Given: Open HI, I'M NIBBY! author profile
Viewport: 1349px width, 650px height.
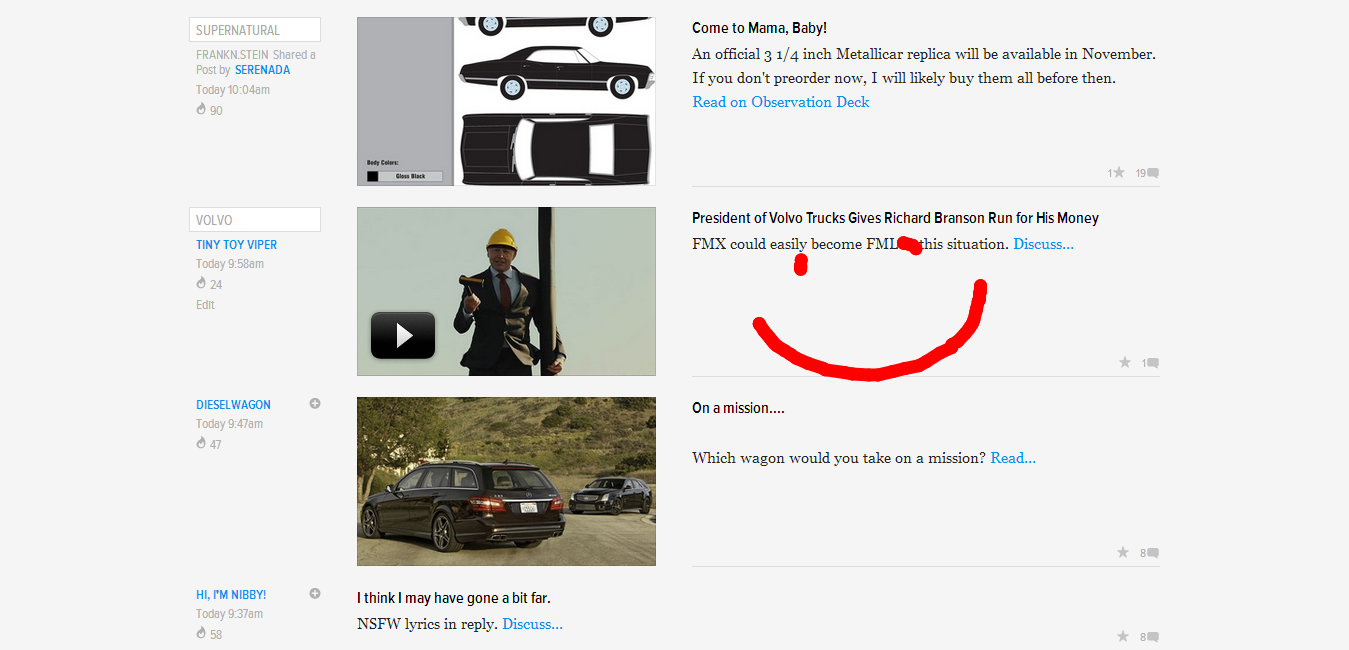Looking at the screenshot, I should (231, 595).
